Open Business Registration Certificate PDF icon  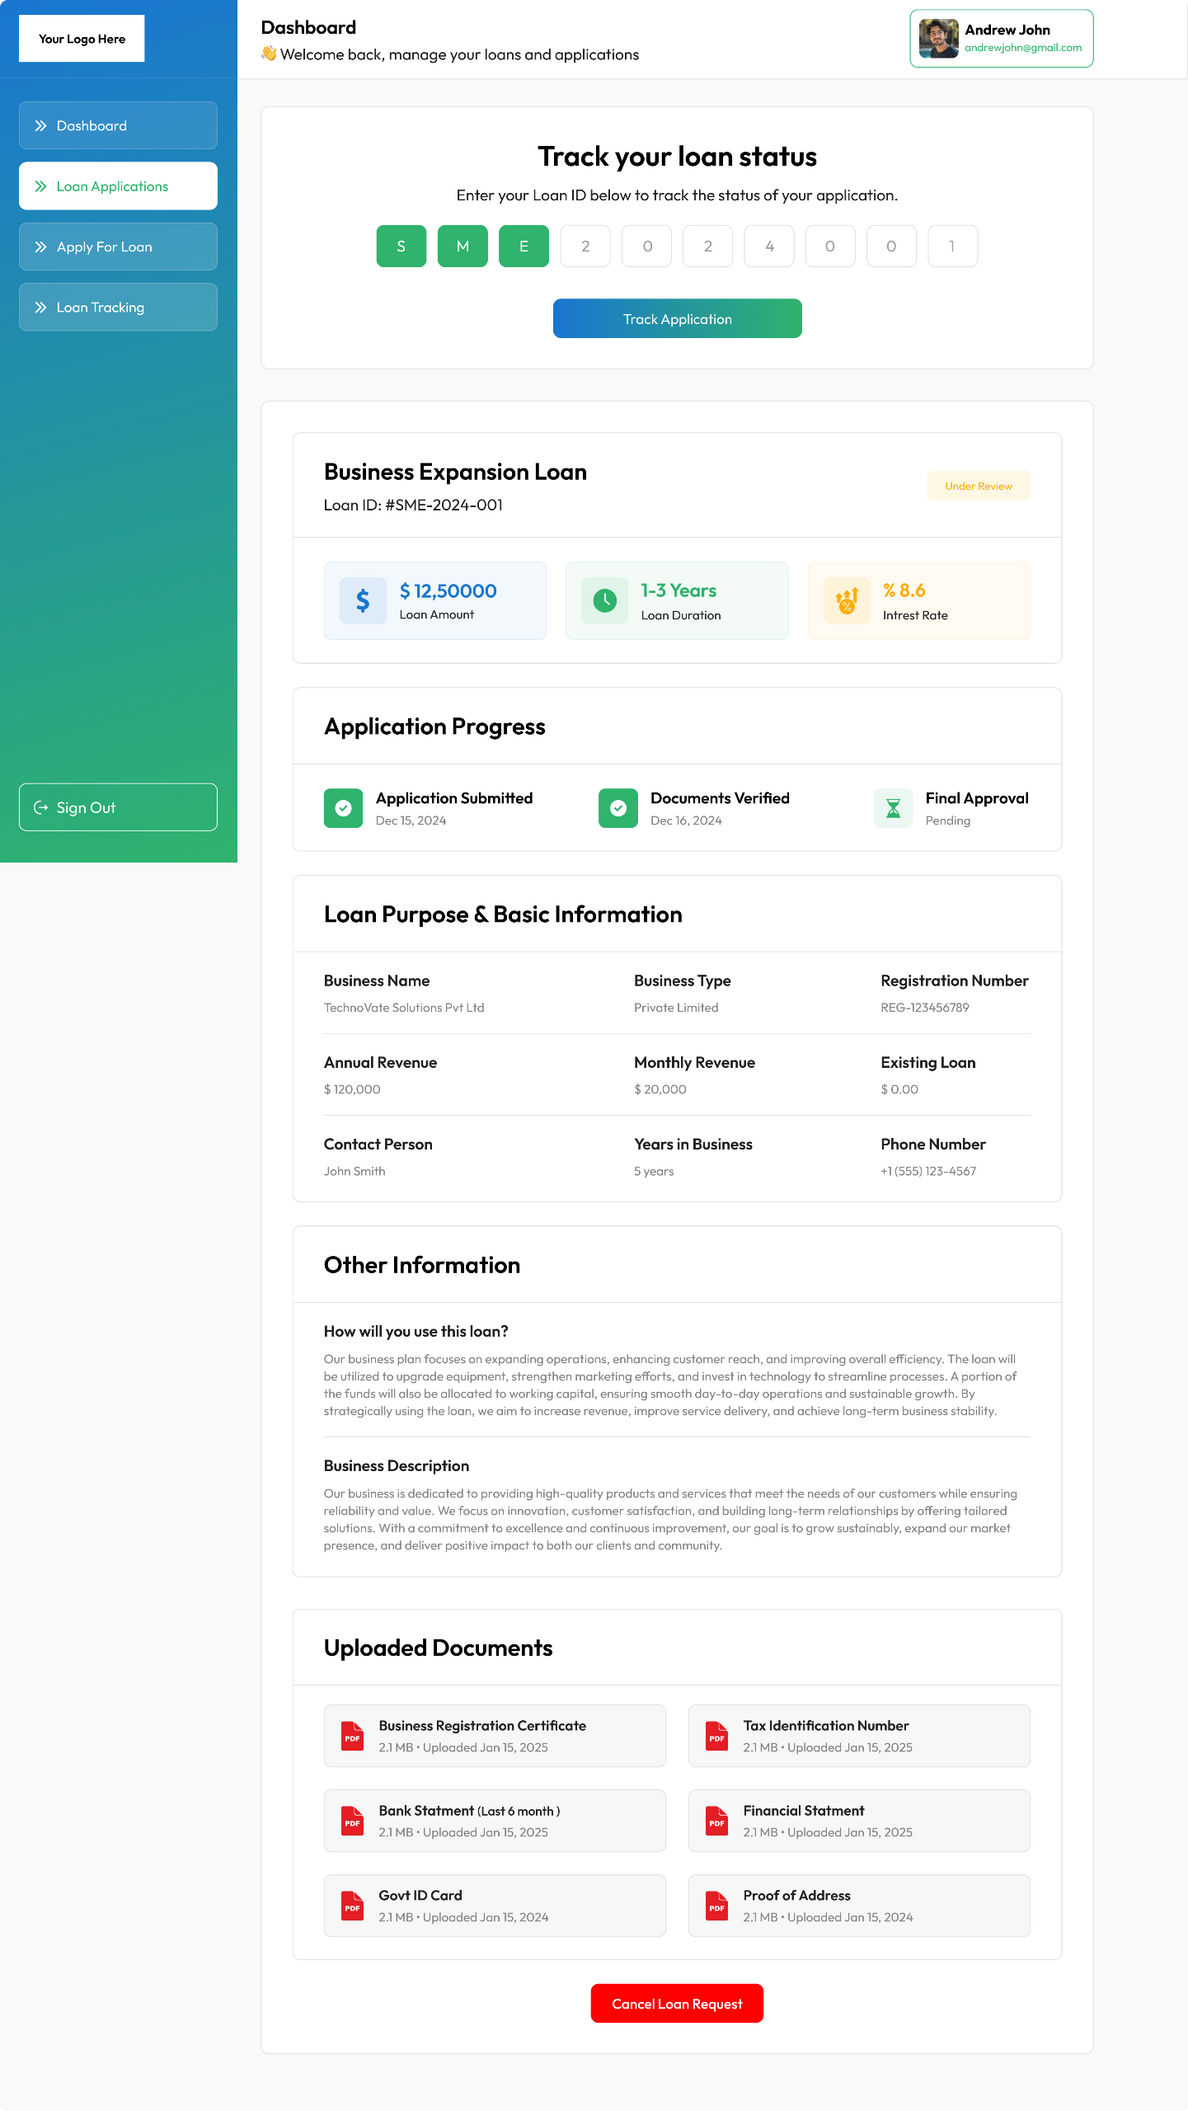click(352, 1736)
